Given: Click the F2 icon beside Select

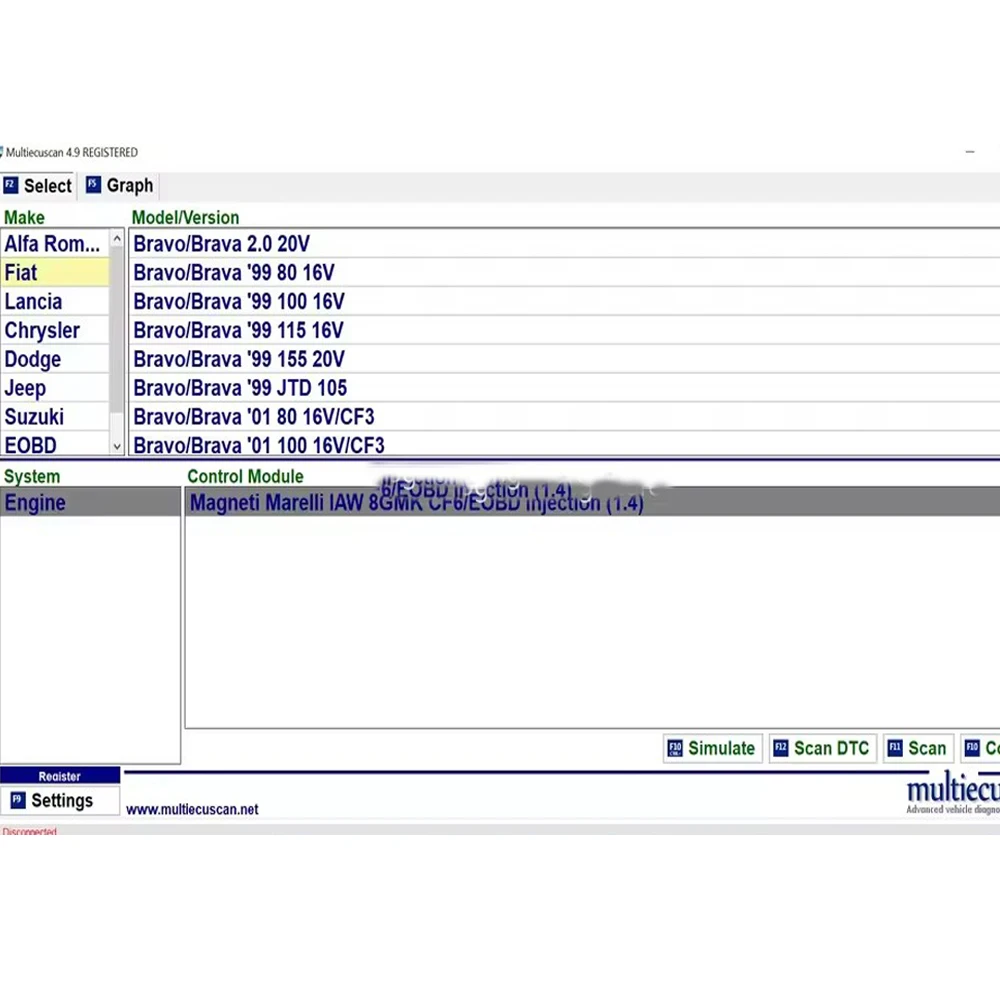Looking at the screenshot, I should pos(10,186).
